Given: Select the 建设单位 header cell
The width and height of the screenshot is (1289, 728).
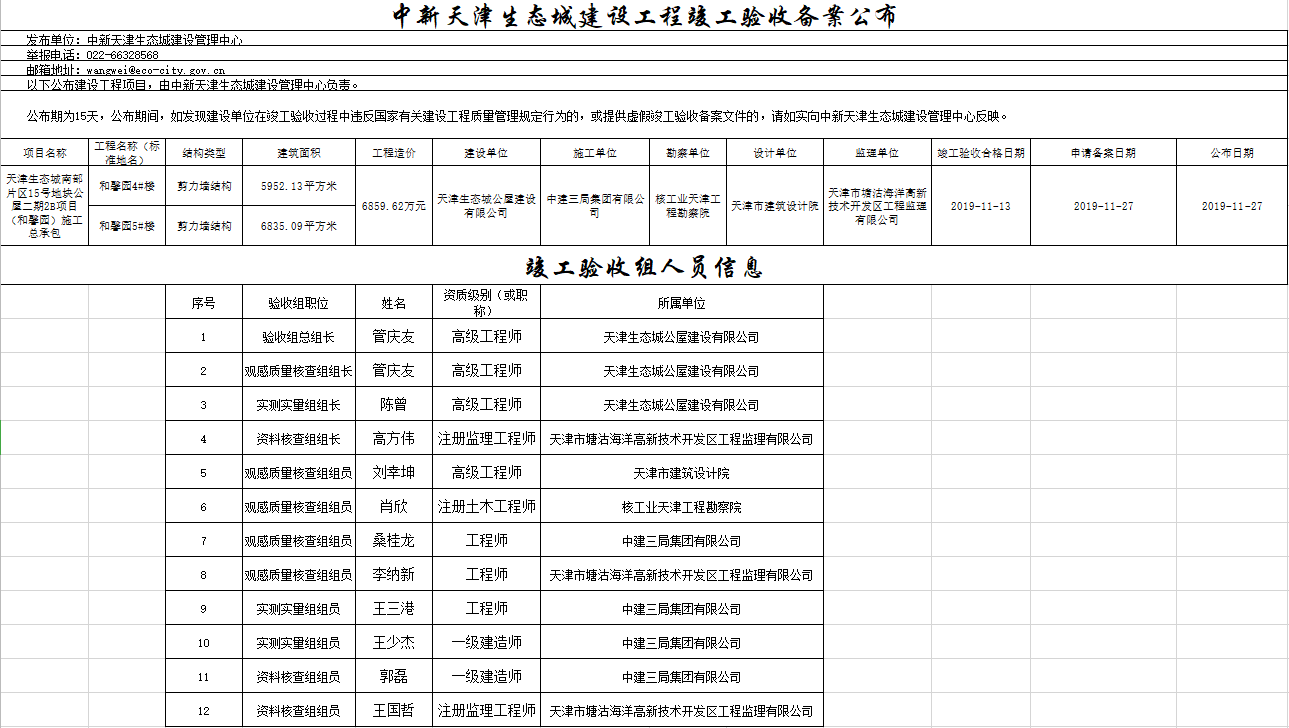Looking at the screenshot, I should (486, 153).
